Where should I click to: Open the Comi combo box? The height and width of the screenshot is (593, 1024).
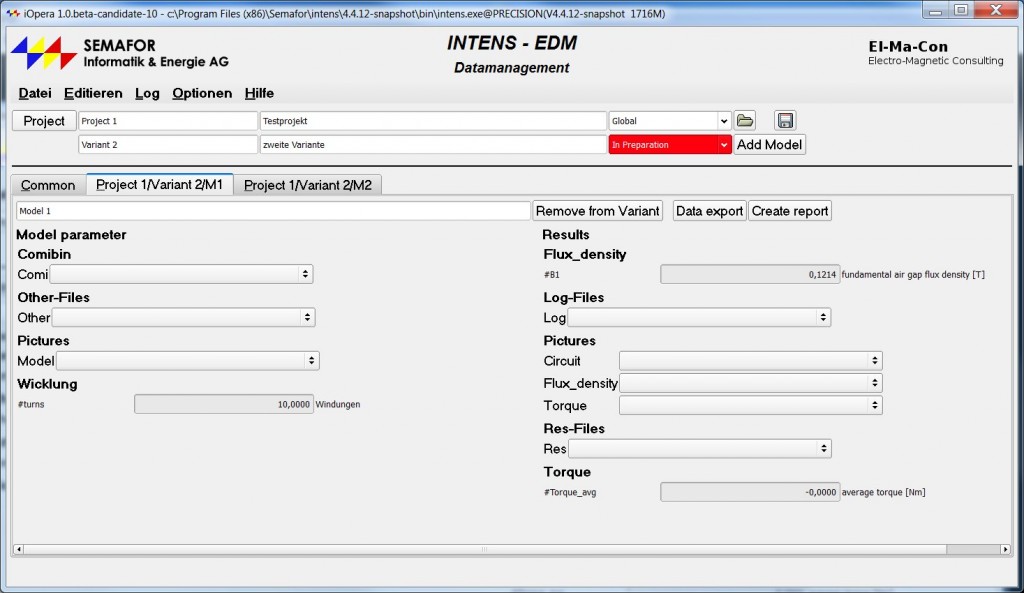tap(182, 274)
